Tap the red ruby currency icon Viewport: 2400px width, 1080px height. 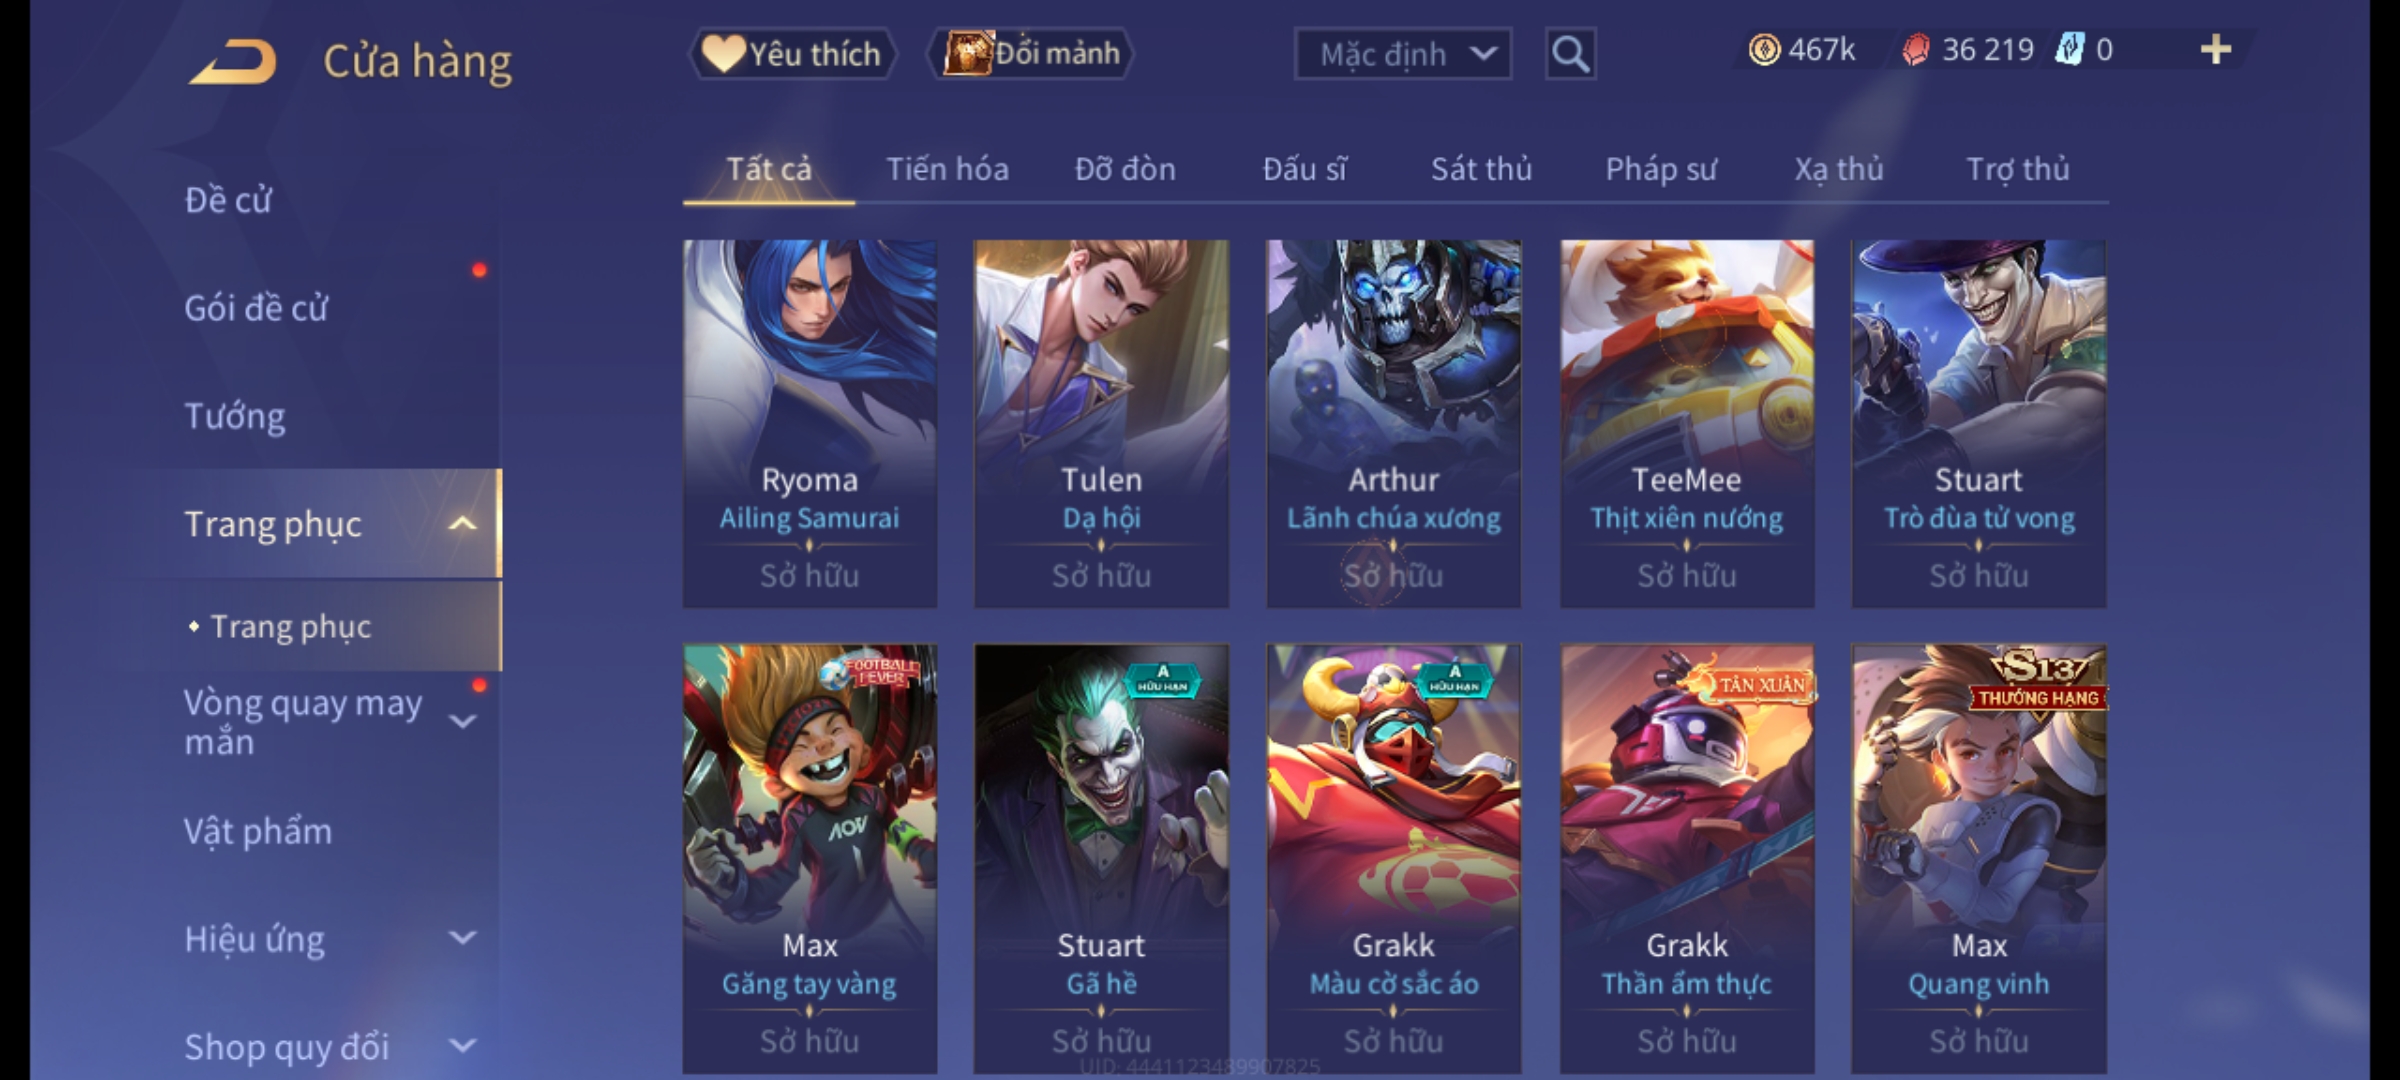(1915, 50)
